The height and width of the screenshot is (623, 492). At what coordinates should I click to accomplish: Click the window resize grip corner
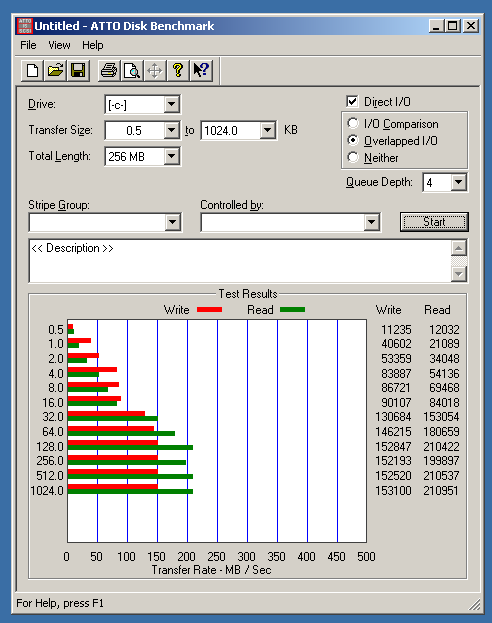coord(474,604)
